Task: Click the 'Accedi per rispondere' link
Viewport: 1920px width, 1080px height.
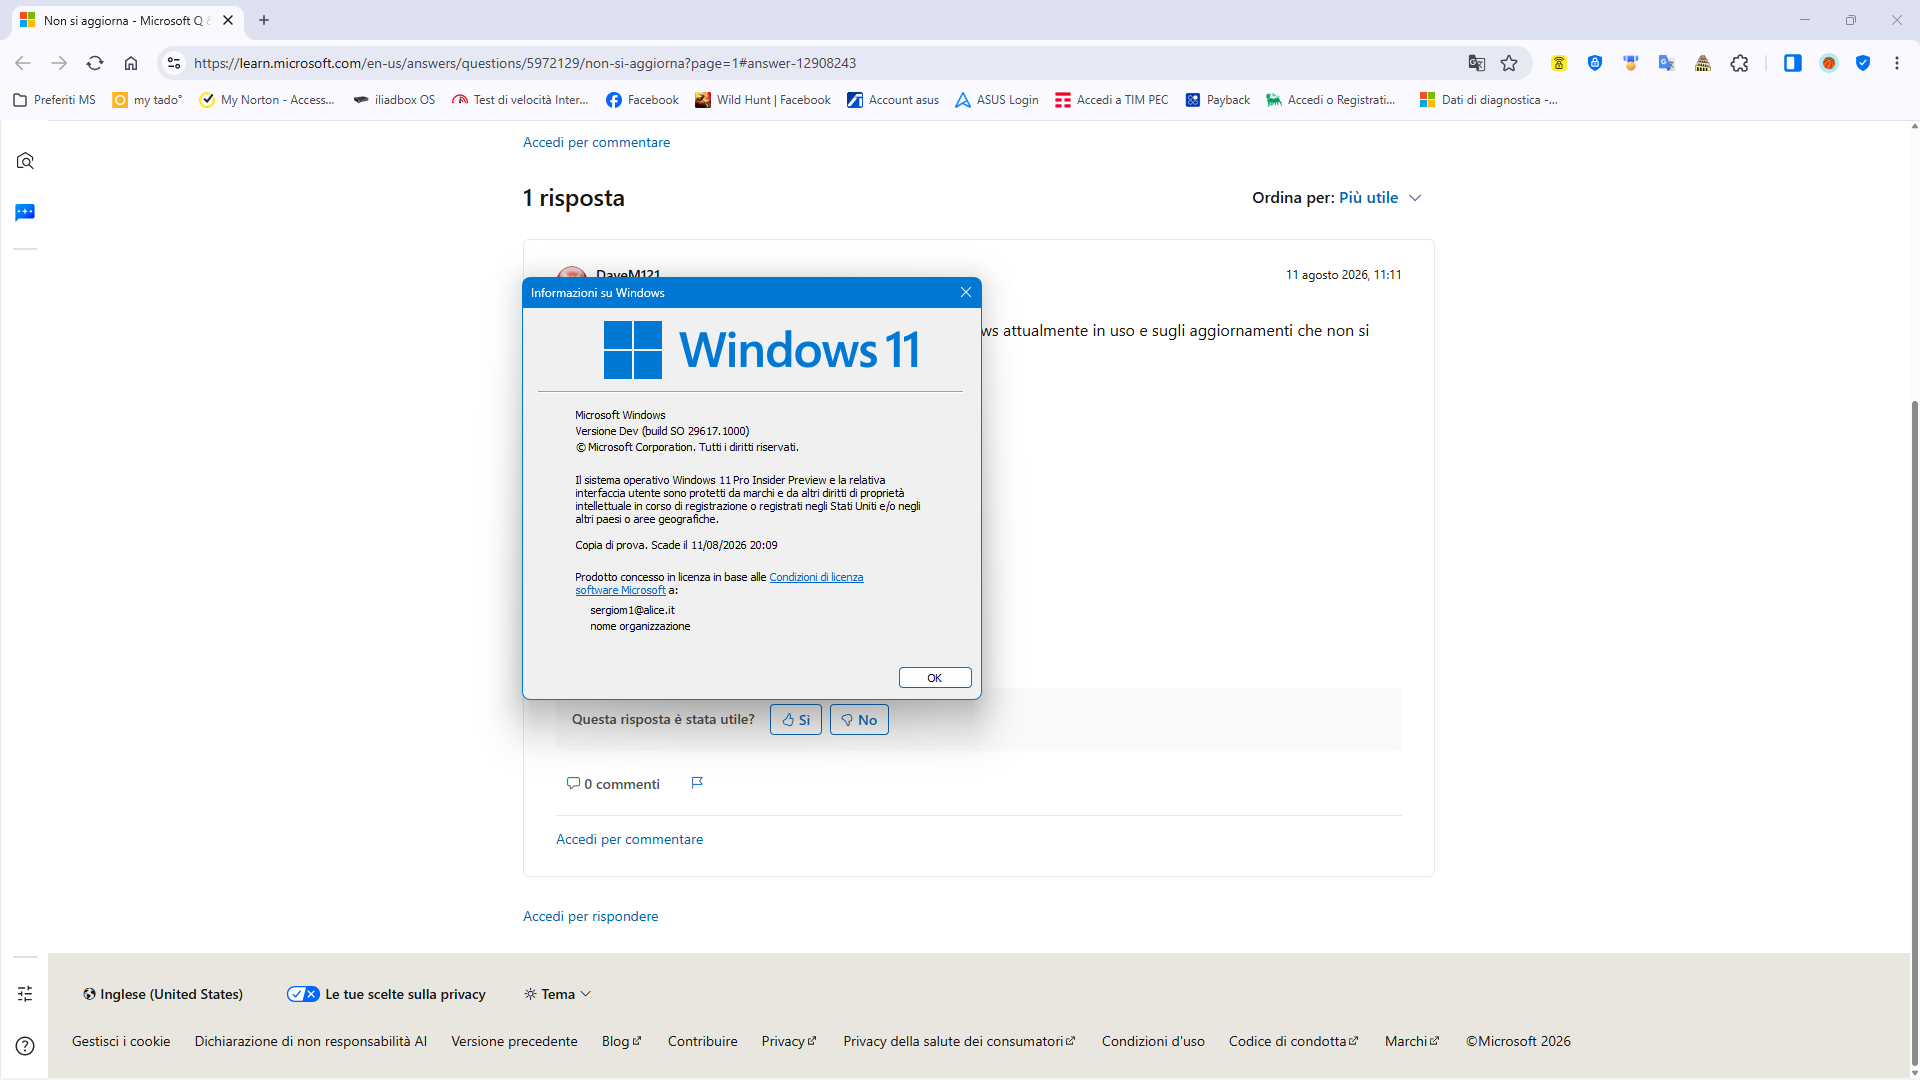Action: [590, 916]
